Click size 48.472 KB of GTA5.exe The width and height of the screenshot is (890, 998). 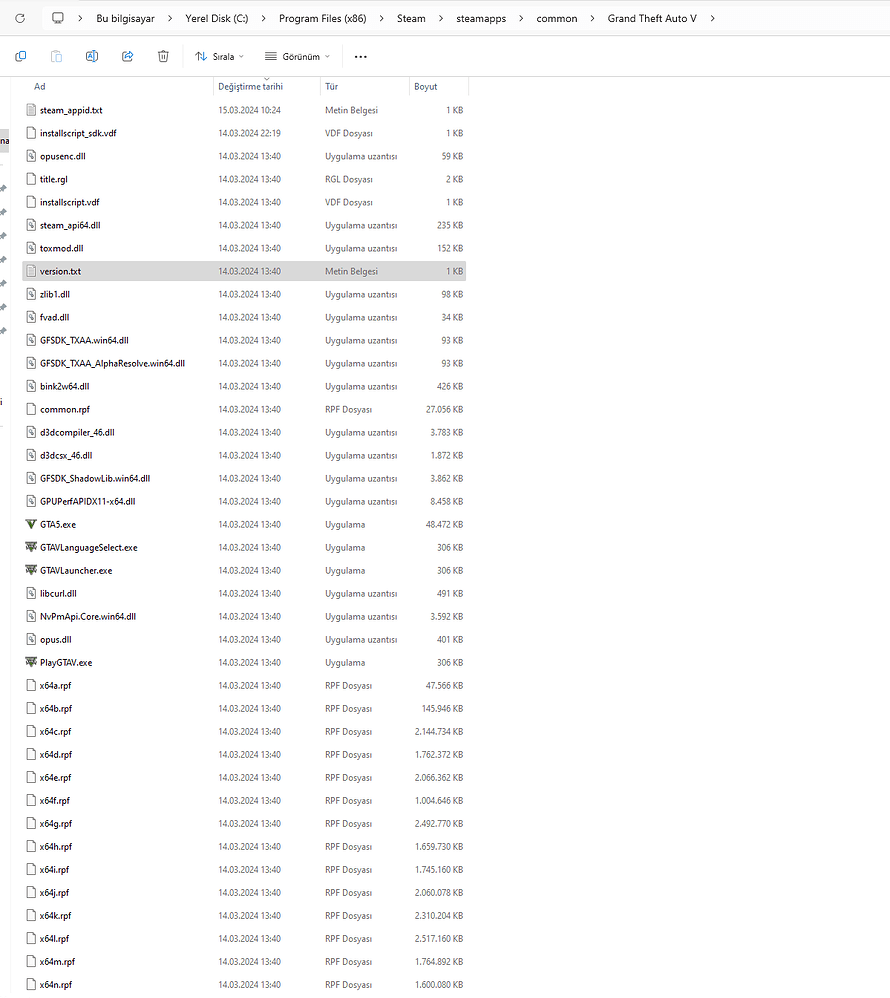point(444,524)
